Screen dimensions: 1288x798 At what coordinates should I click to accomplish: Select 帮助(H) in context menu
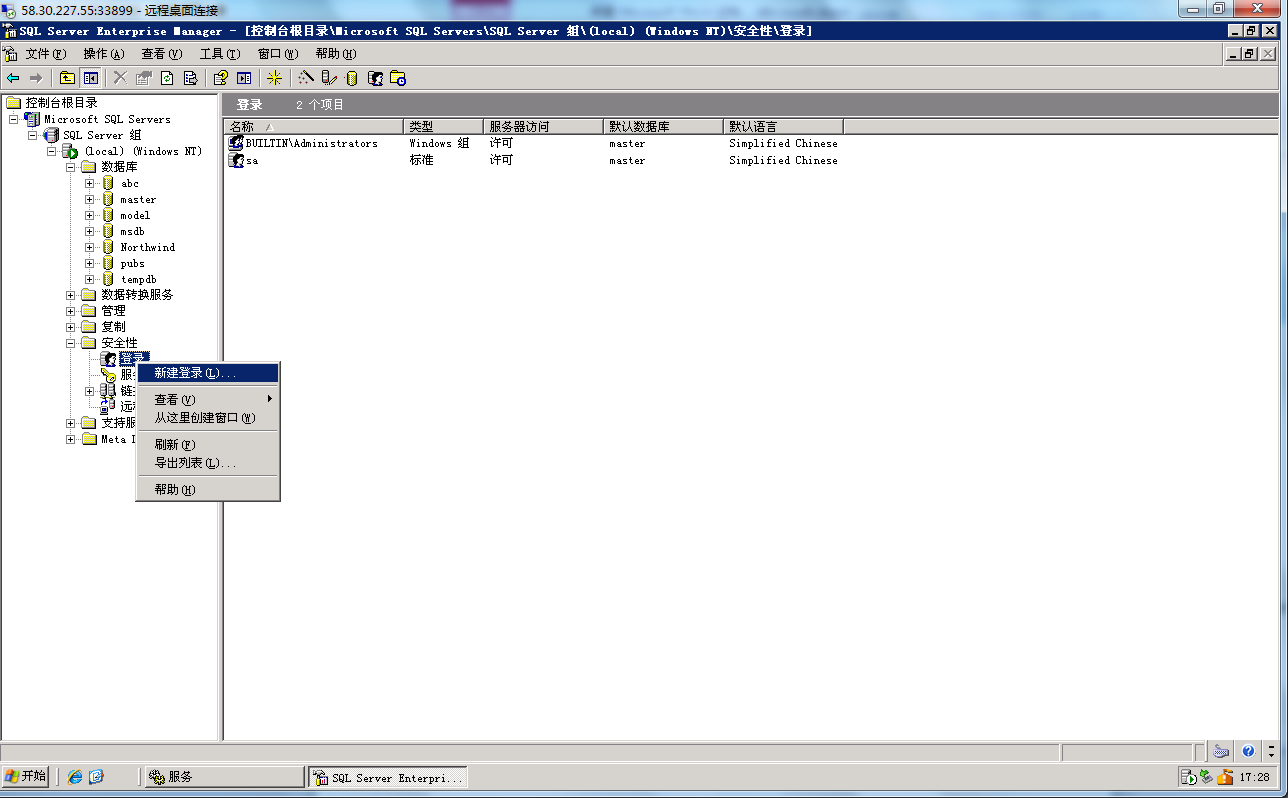click(x=208, y=489)
